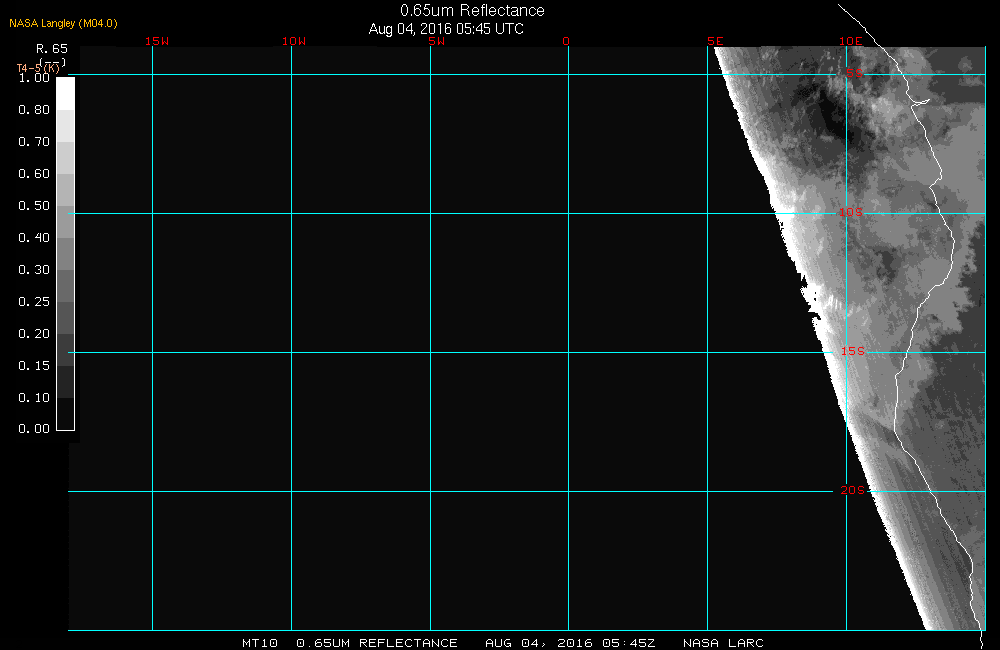Click the 10E longitude label
The image size is (1000, 650).
point(850,41)
